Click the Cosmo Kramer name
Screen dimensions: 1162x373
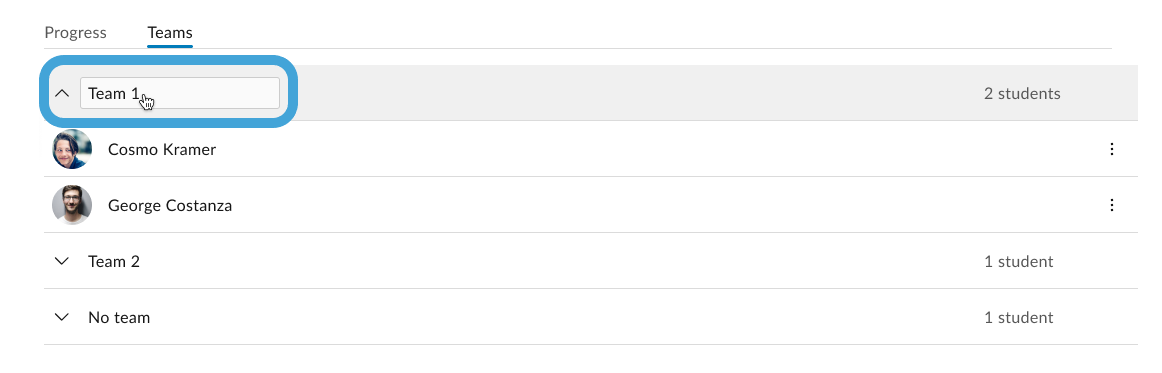coord(162,150)
